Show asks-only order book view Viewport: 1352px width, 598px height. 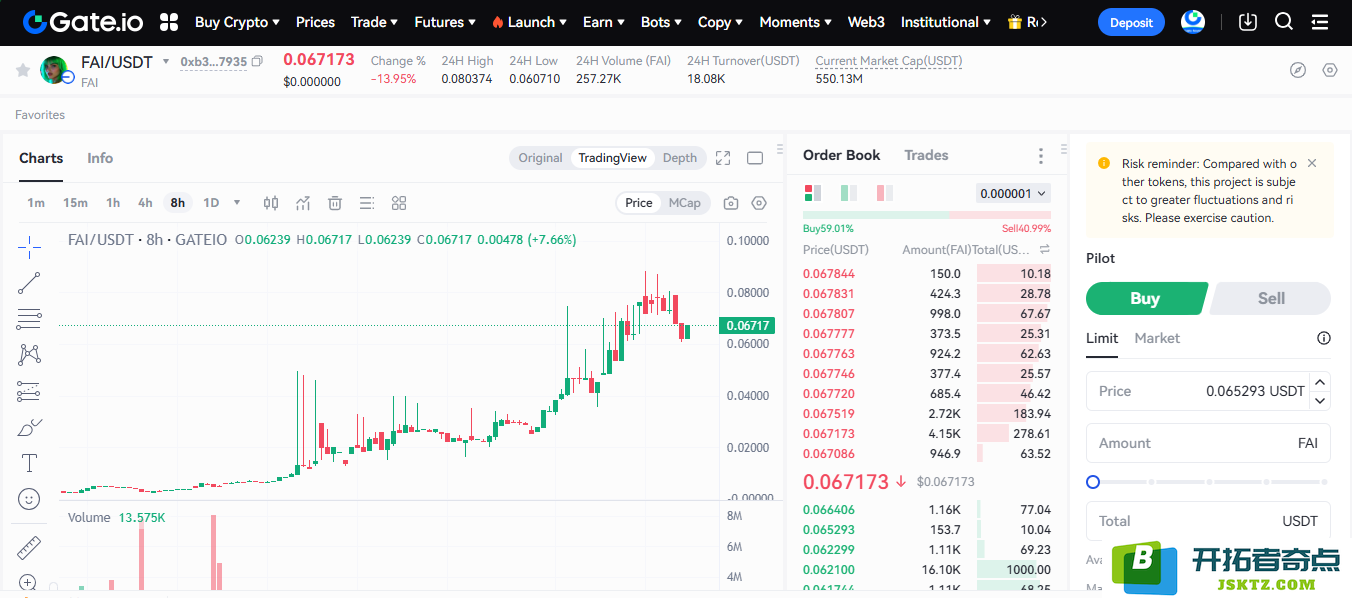click(x=885, y=193)
